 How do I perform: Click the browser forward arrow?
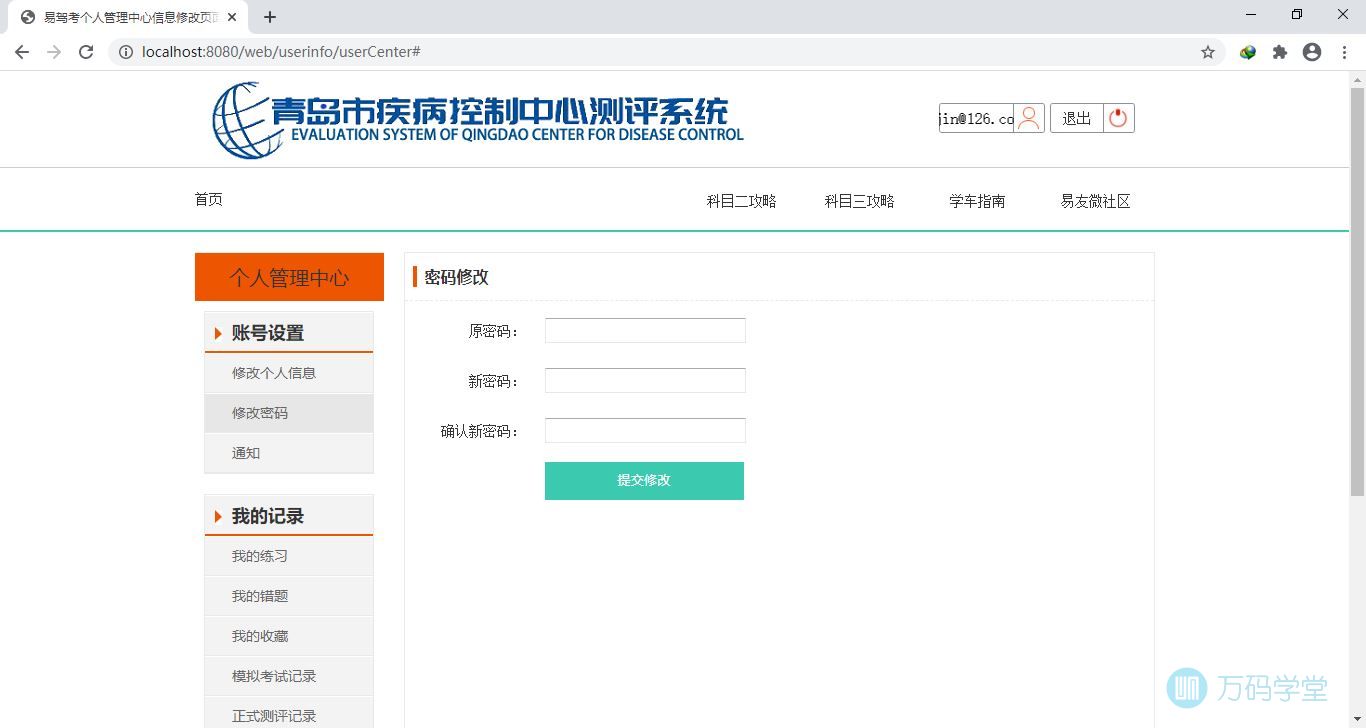point(54,52)
